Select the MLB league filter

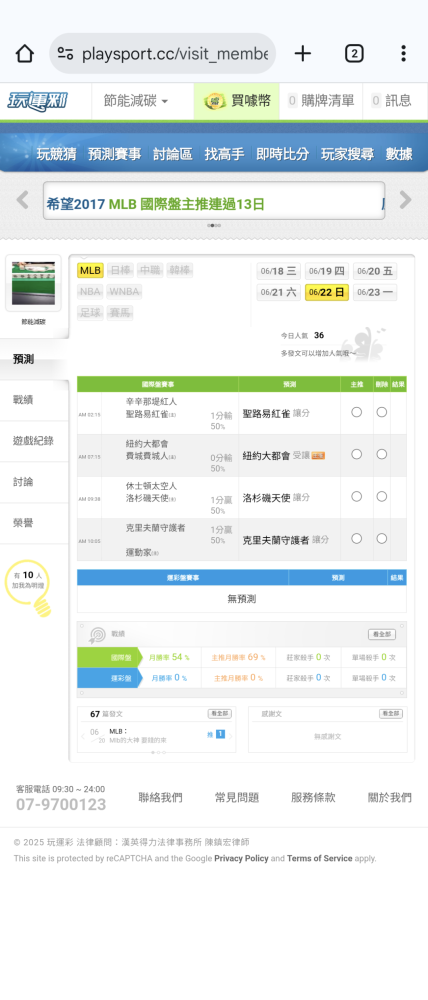(91, 270)
